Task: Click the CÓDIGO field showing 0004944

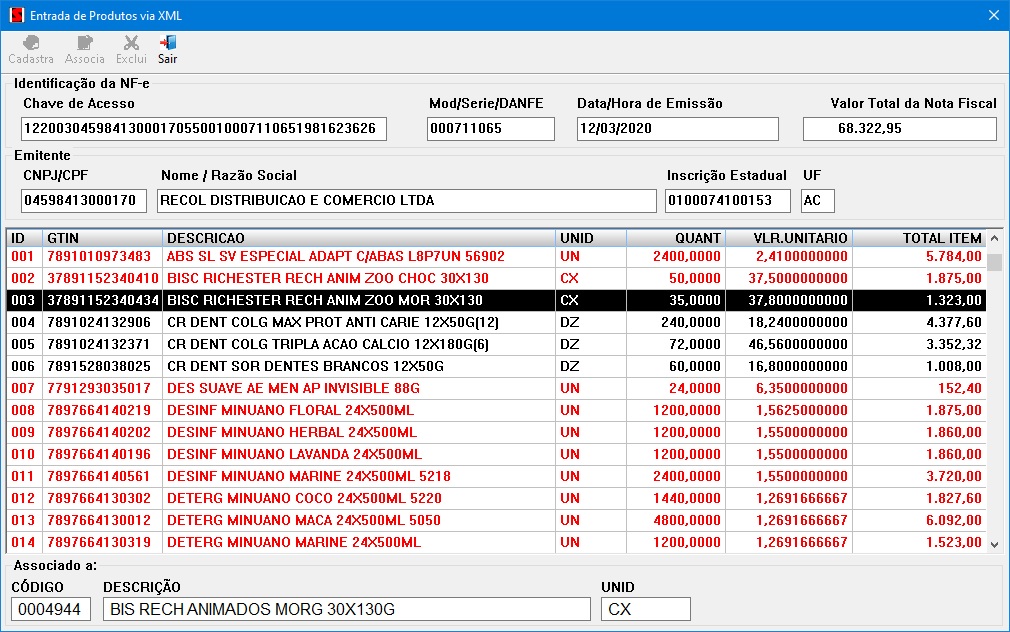Action: [x=51, y=609]
